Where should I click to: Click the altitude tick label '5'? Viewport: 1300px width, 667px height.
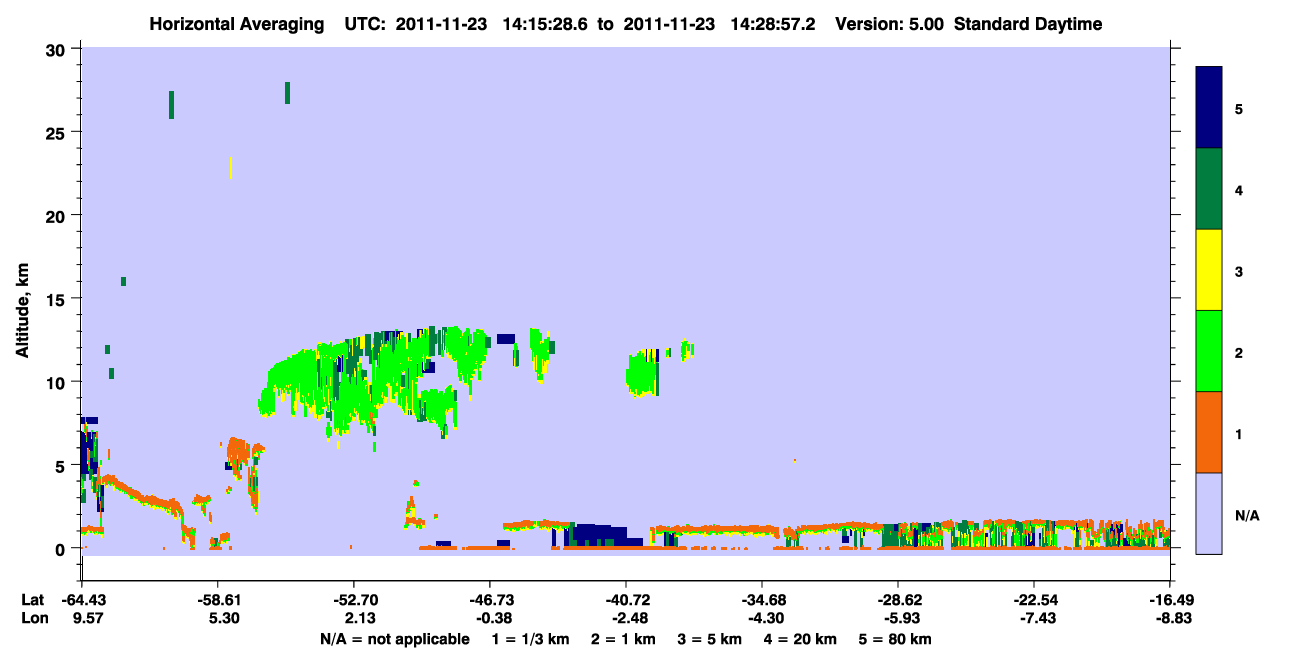pos(62,465)
